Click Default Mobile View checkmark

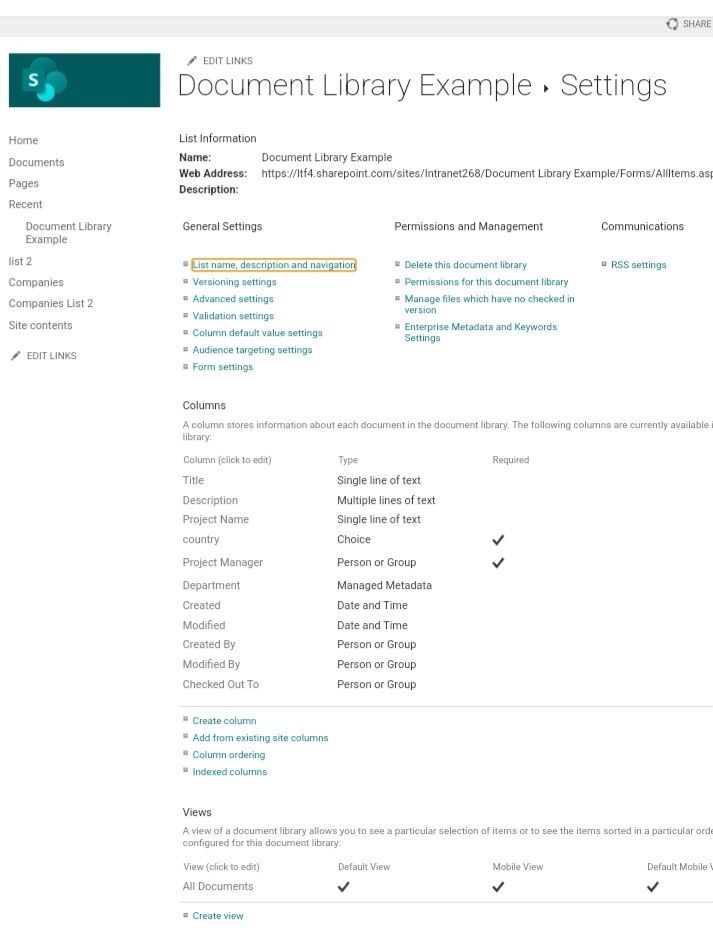tap(652, 887)
